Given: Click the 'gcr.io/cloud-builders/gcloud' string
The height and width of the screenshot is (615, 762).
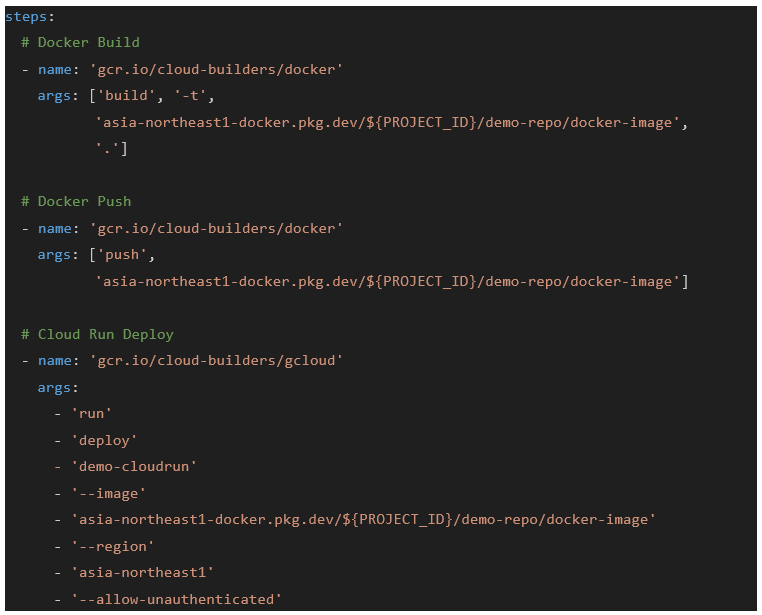Looking at the screenshot, I should (216, 360).
